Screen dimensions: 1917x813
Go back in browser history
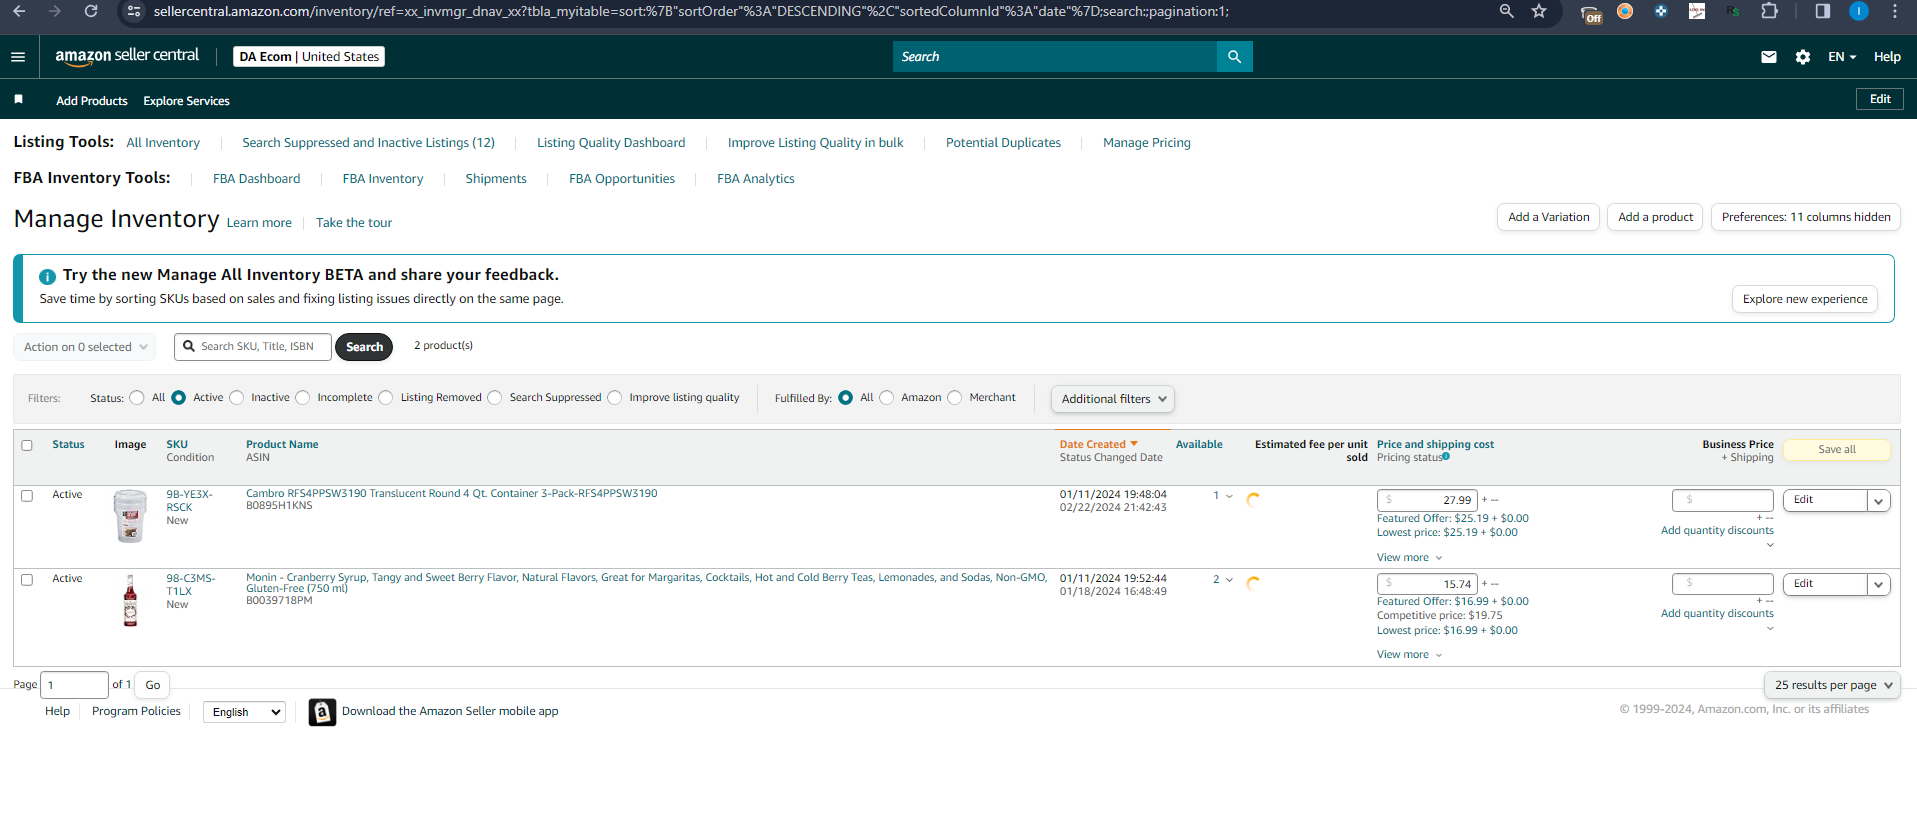coord(19,11)
